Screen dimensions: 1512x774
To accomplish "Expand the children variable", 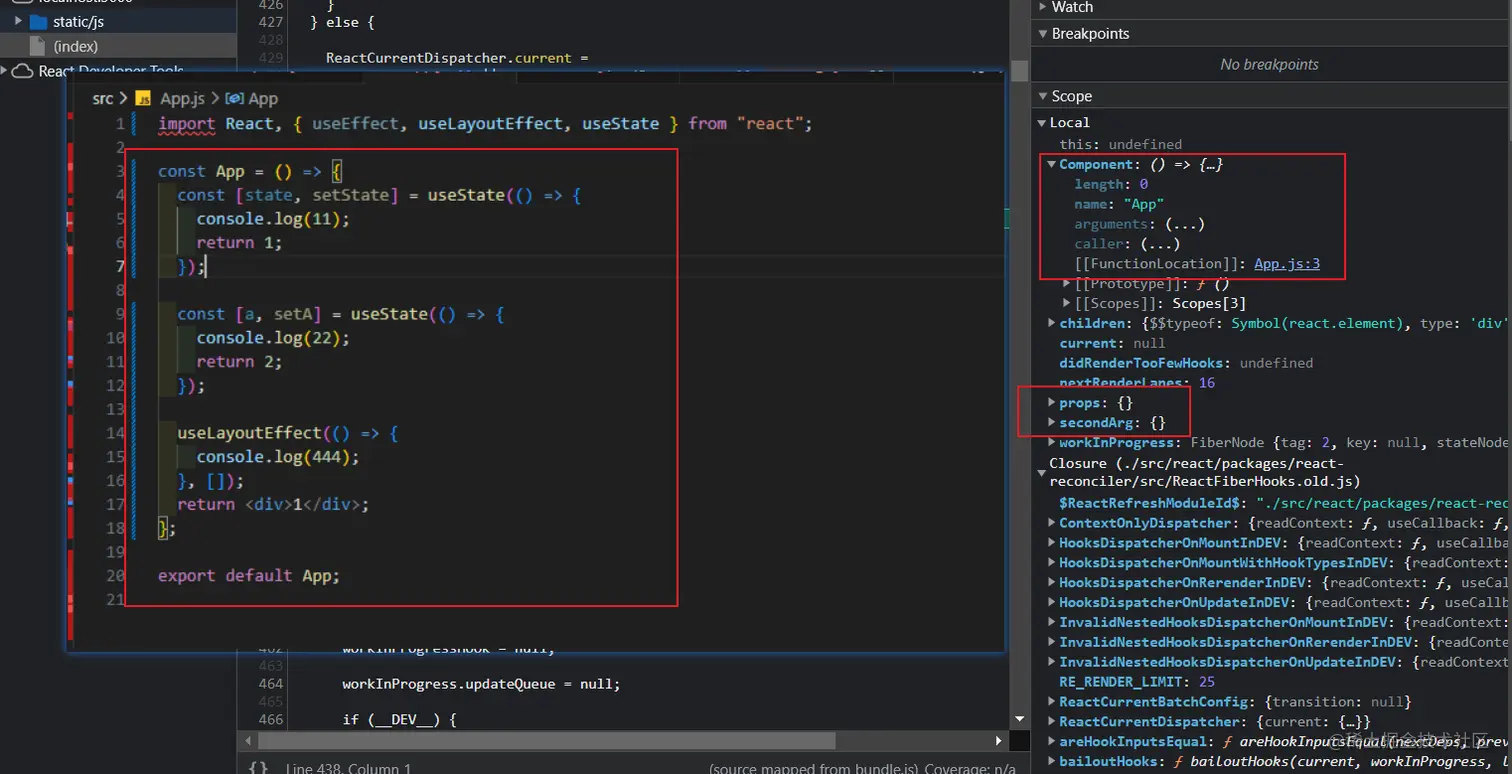I will [x=1051, y=323].
